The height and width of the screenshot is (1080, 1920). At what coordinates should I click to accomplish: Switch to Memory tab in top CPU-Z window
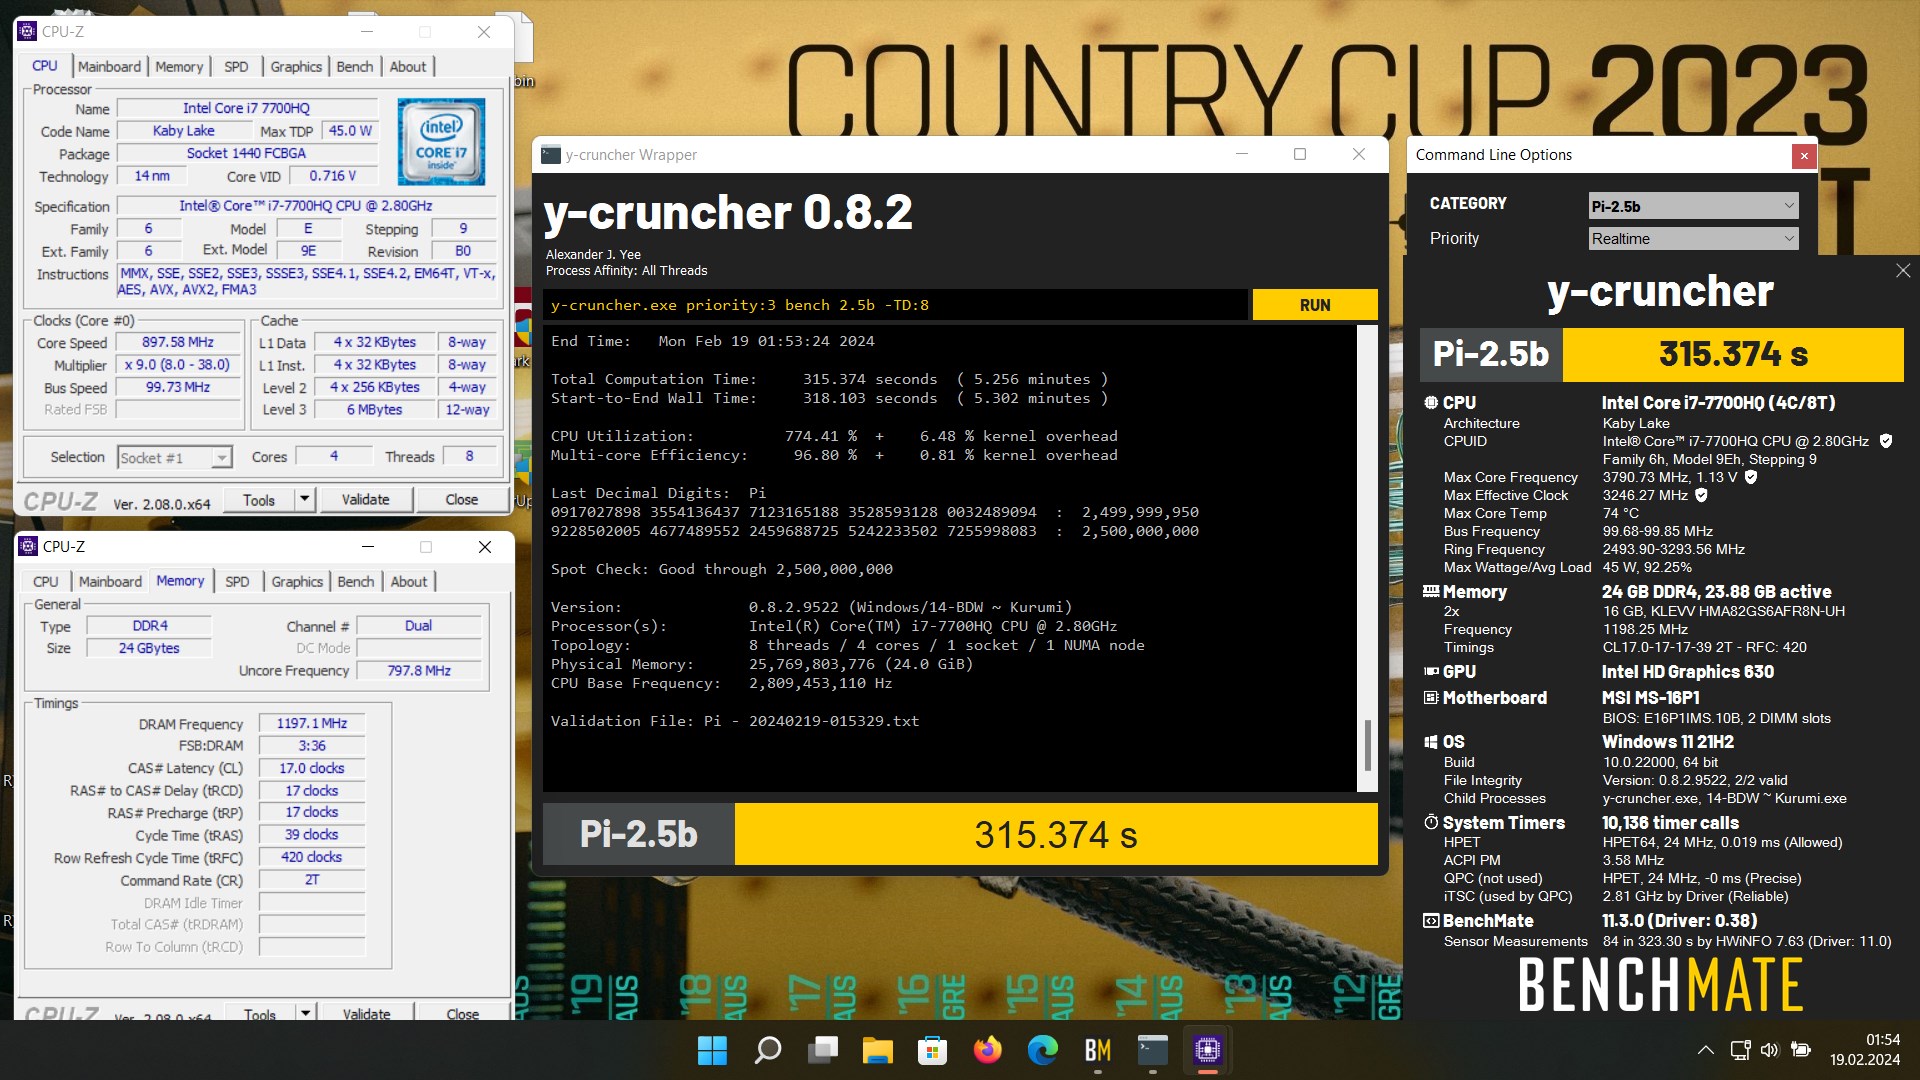coord(180,66)
